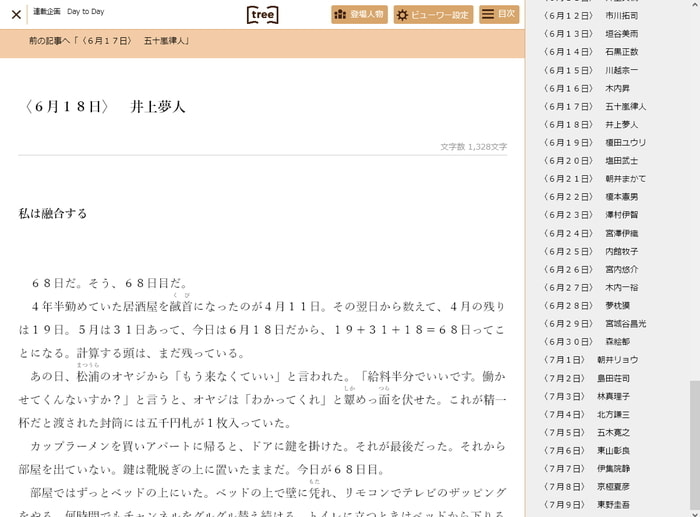Screen dimensions: 700x517
Task: Open the 〈6月12日〉 市川拓司 entry
Action: (x=594, y=16)
